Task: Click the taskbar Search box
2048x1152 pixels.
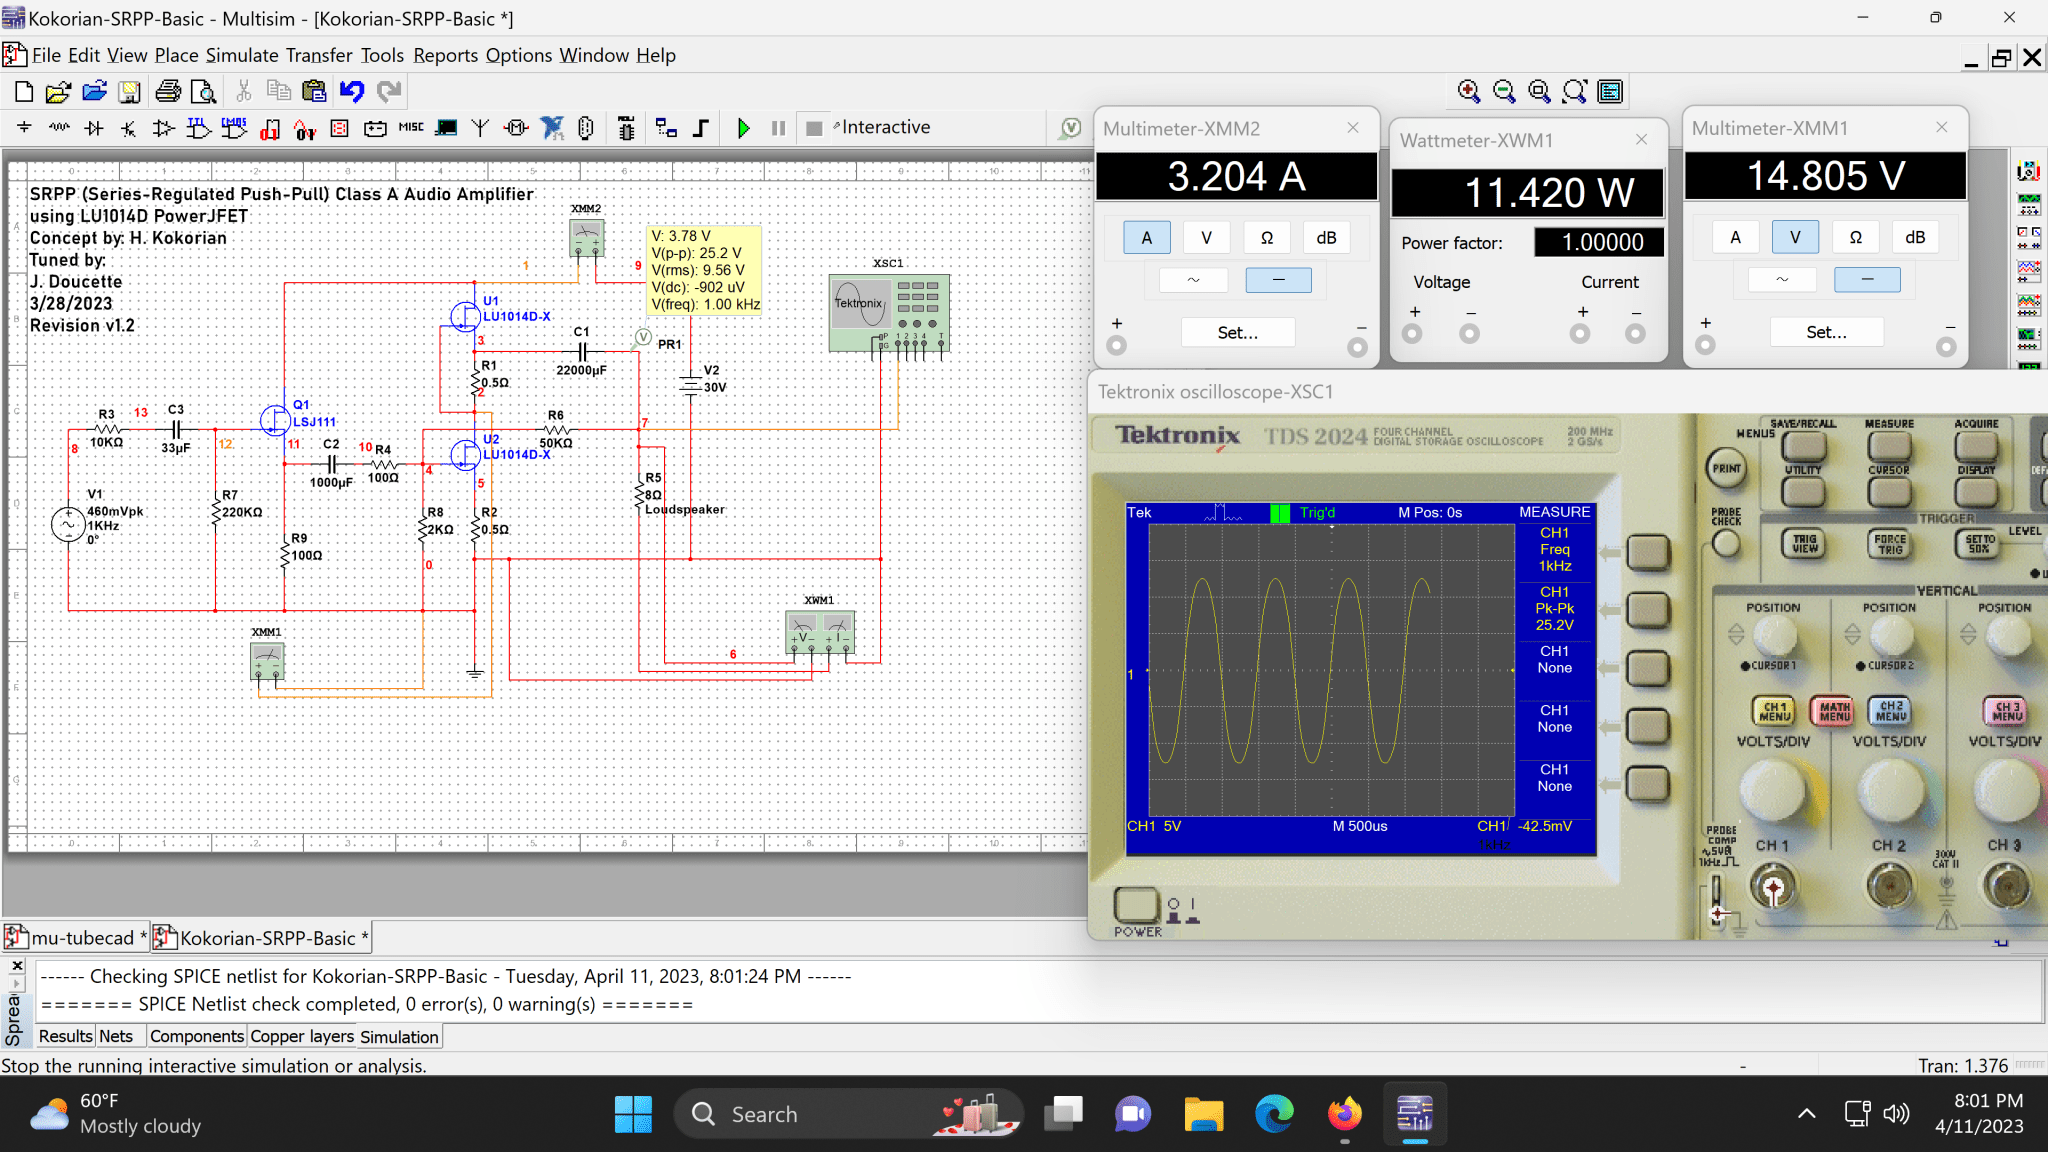Action: pyautogui.click(x=848, y=1114)
